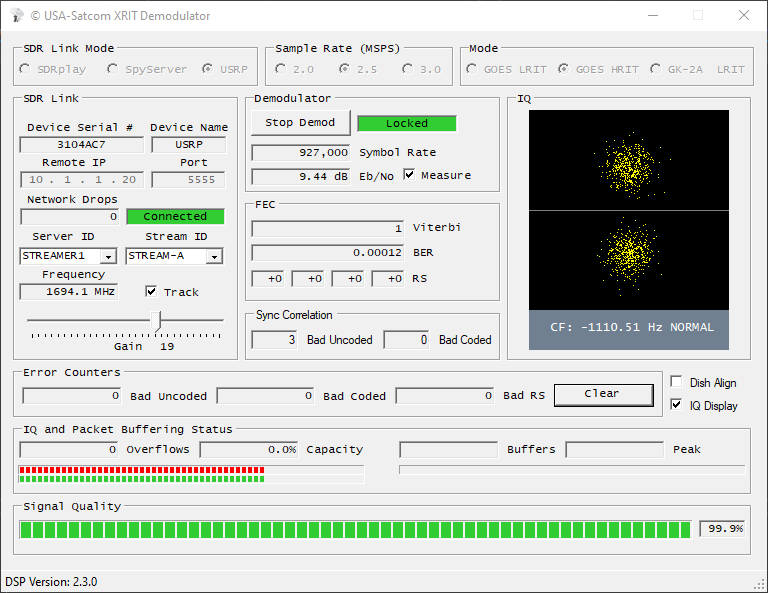The image size is (768, 593).
Task: Click the BER value field 0.00012
Action: click(x=328, y=253)
